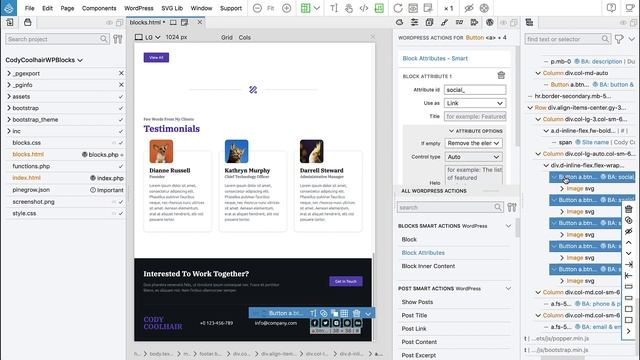Open the page code editor icon

click(x=364, y=8)
